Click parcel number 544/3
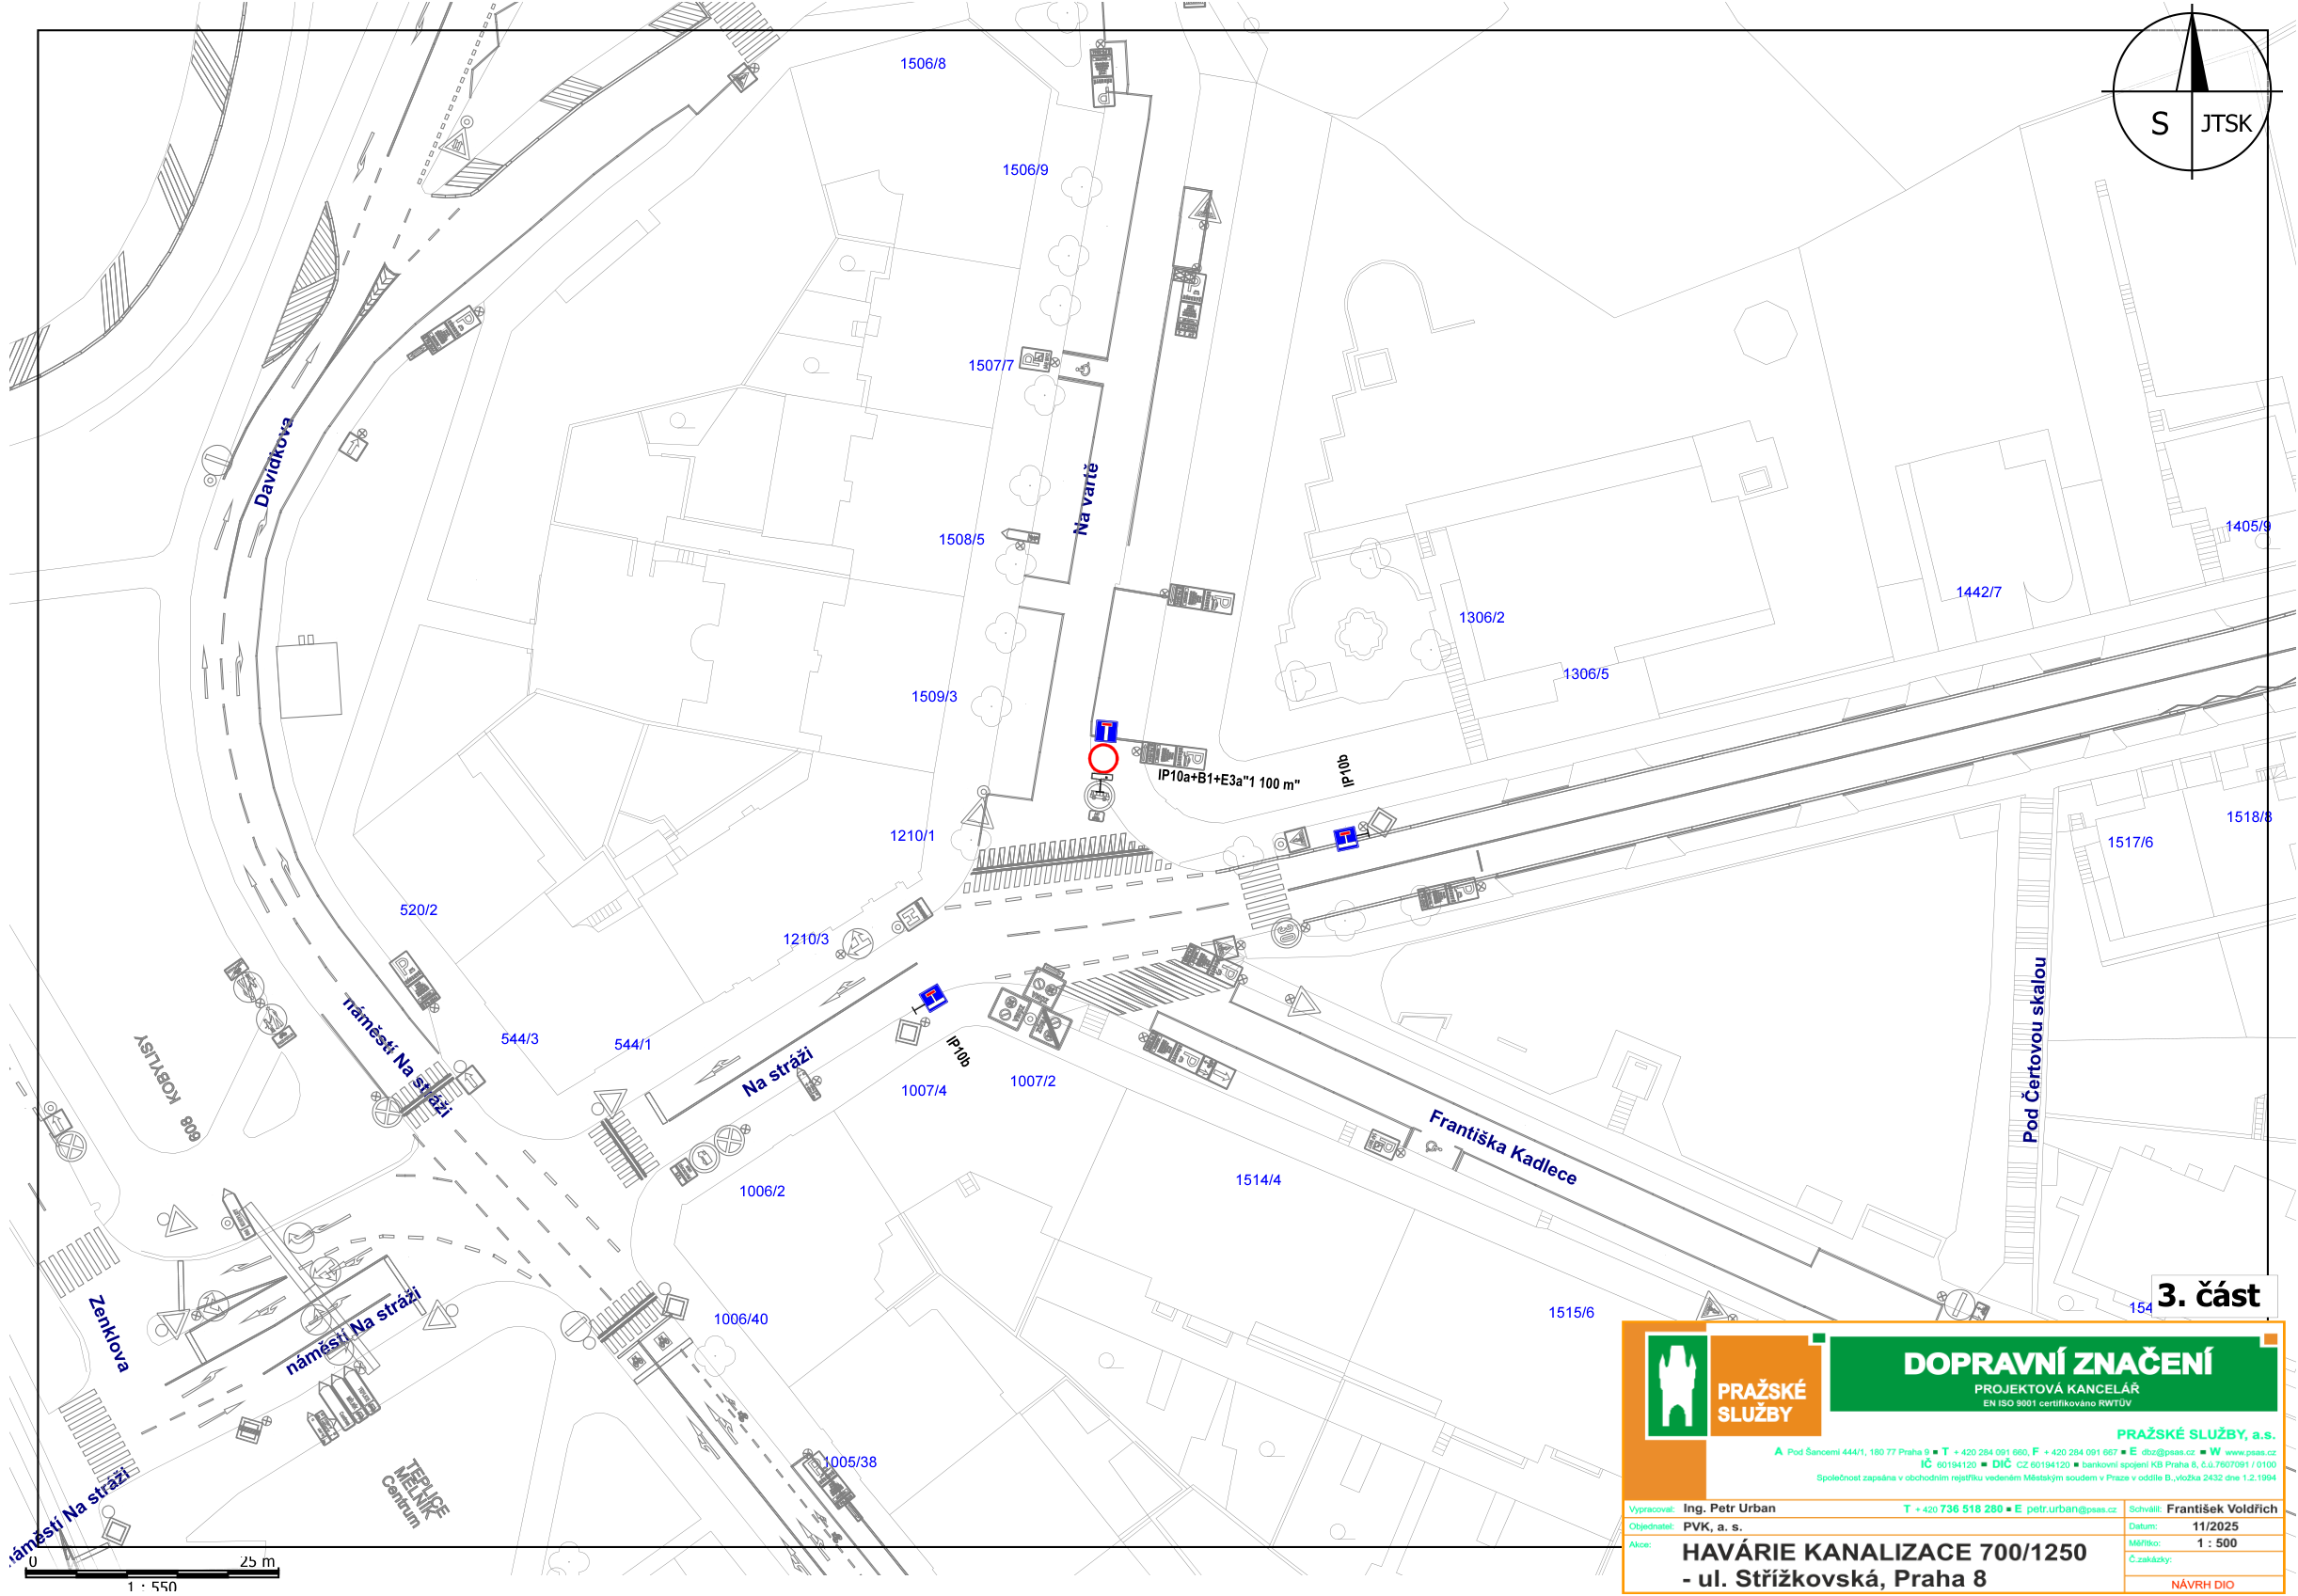 pyautogui.click(x=520, y=1040)
